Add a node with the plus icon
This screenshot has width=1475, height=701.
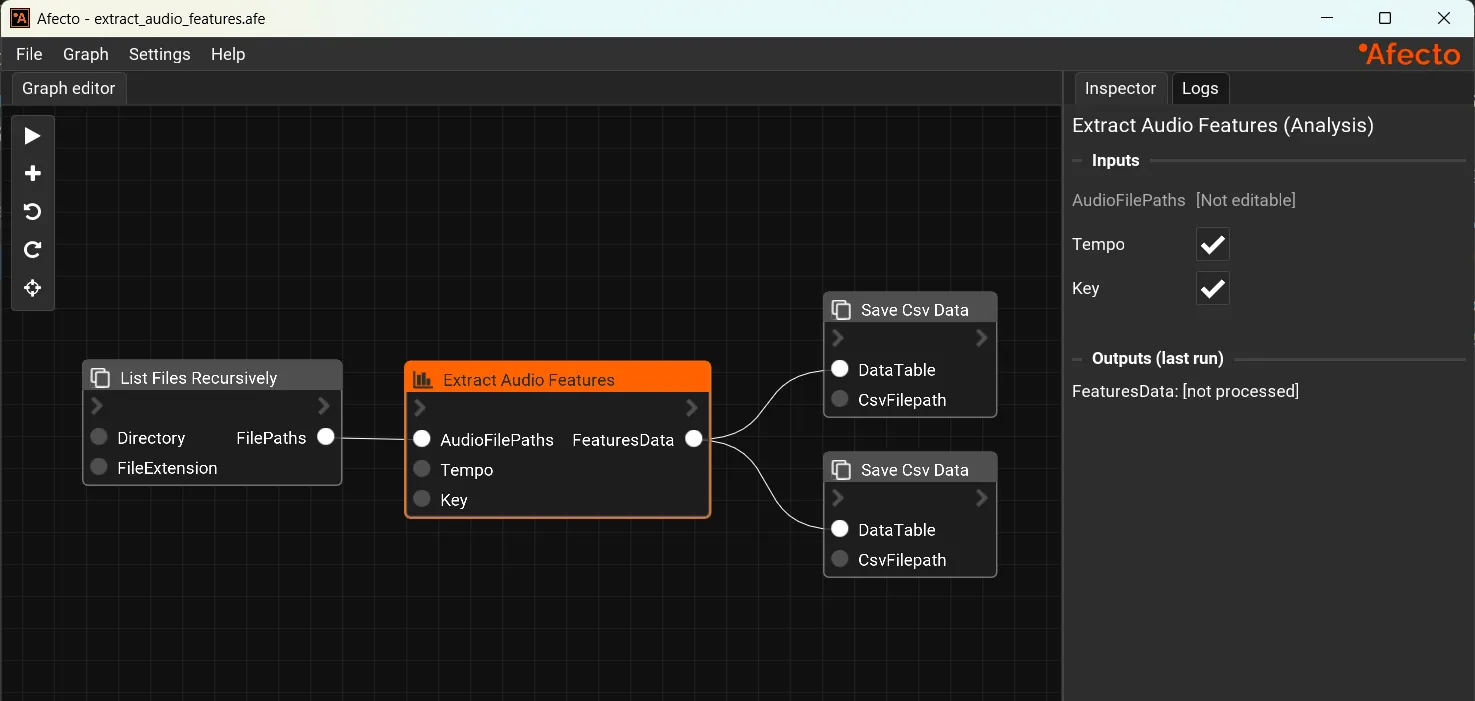(32, 174)
